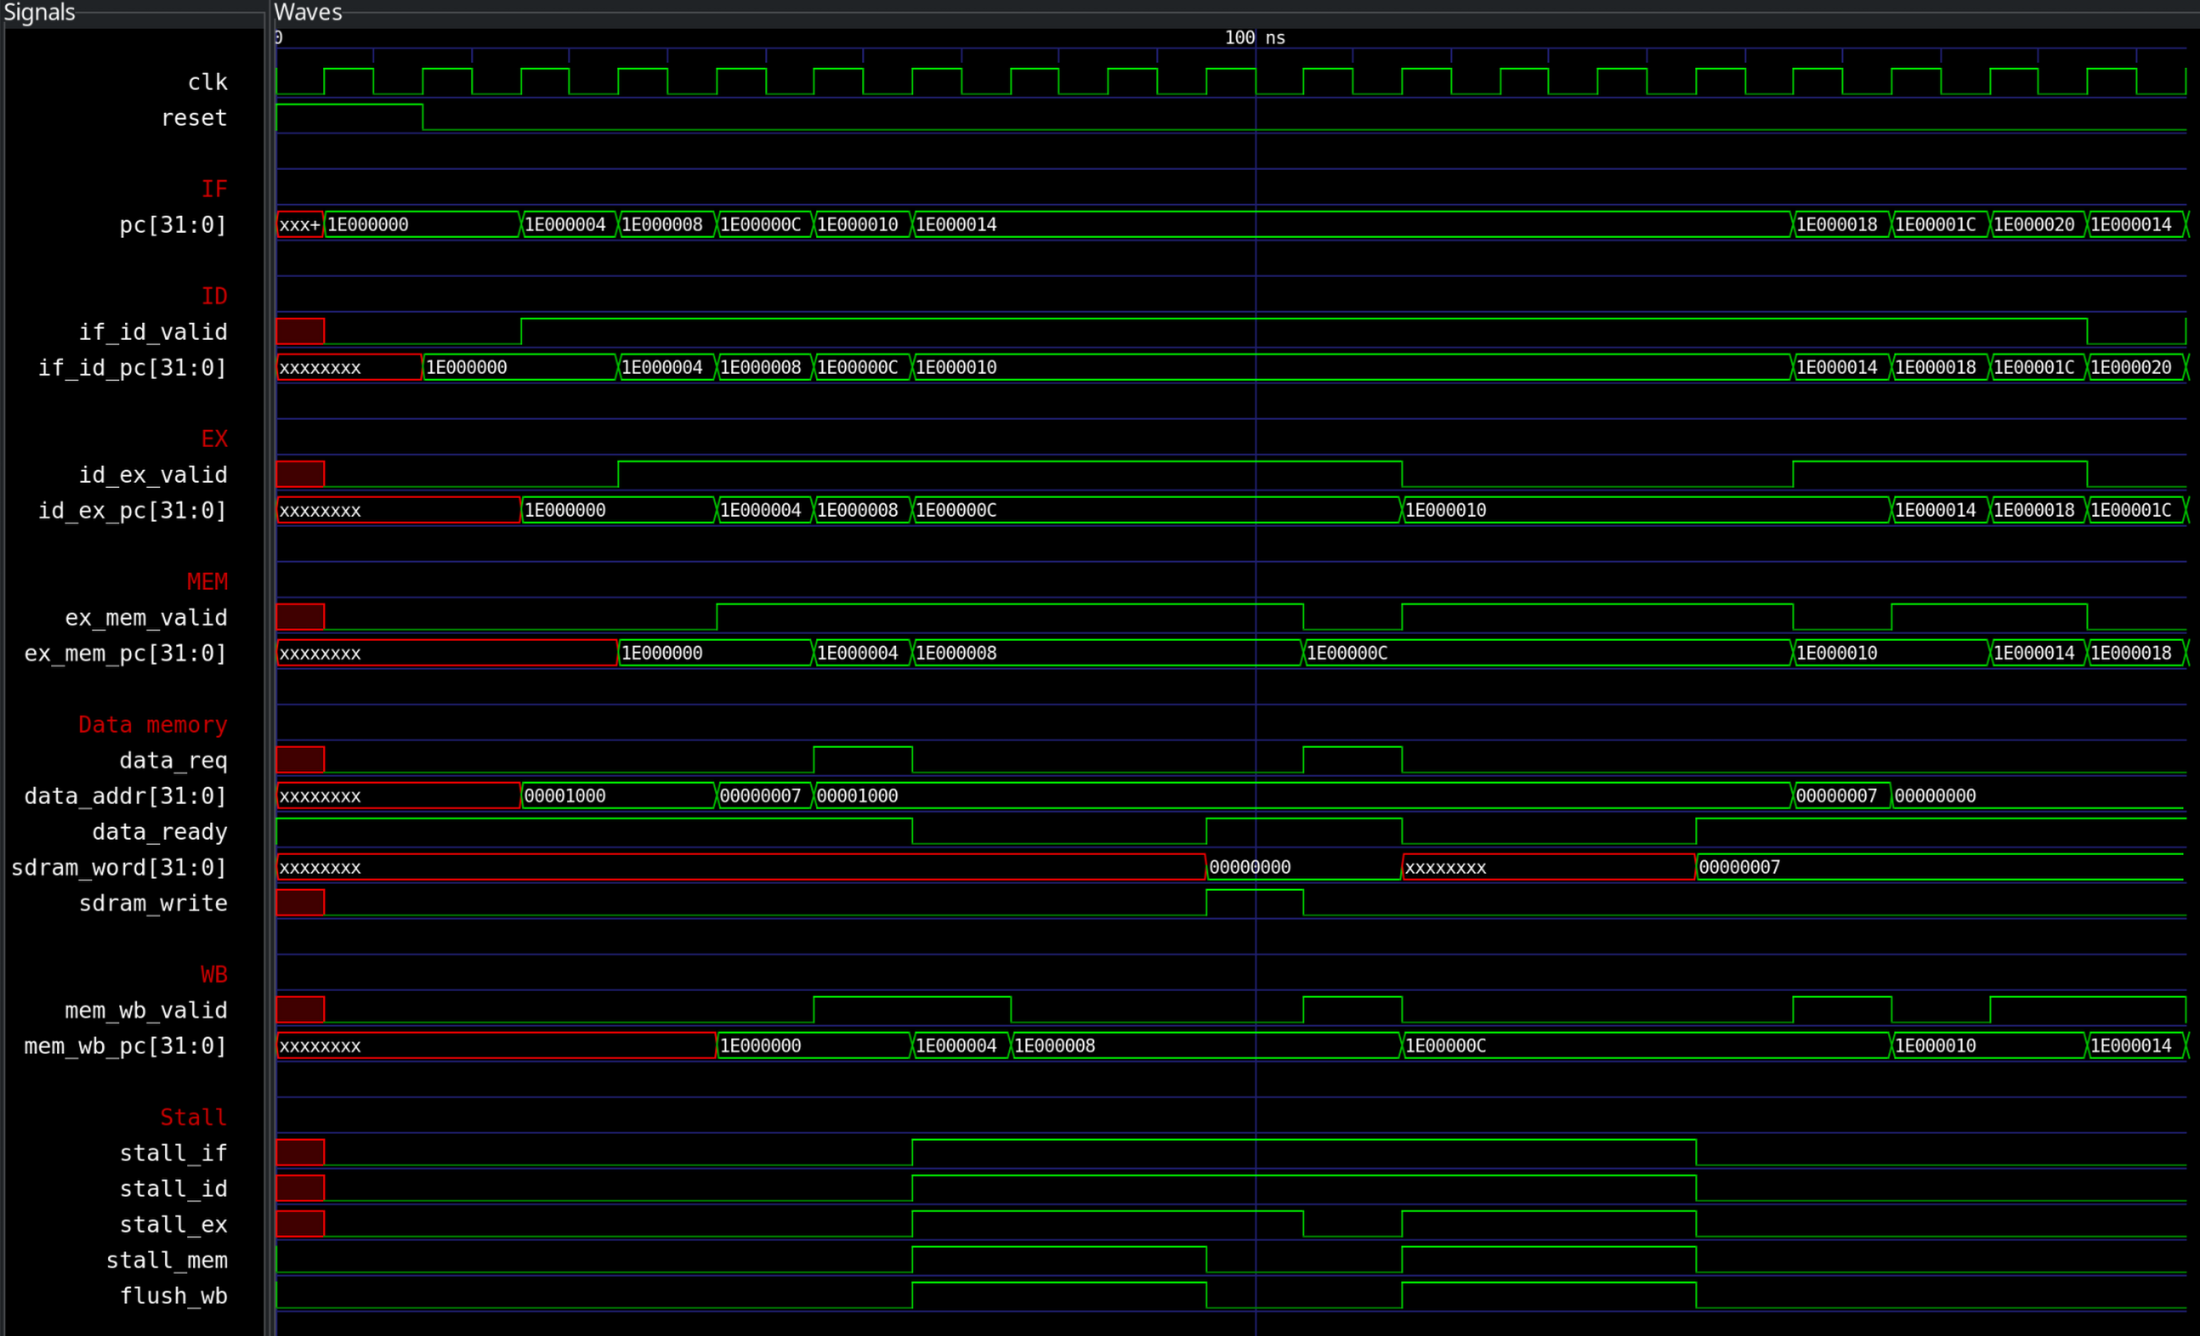The height and width of the screenshot is (1336, 2200).
Task: Select the mem_wb_pc[31:0] signal
Action: point(125,1047)
